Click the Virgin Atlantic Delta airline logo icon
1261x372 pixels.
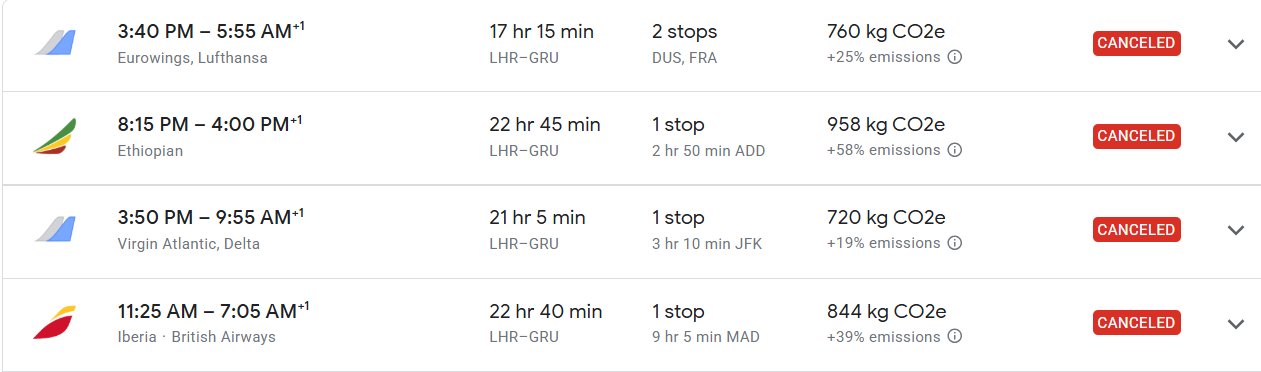[54, 230]
